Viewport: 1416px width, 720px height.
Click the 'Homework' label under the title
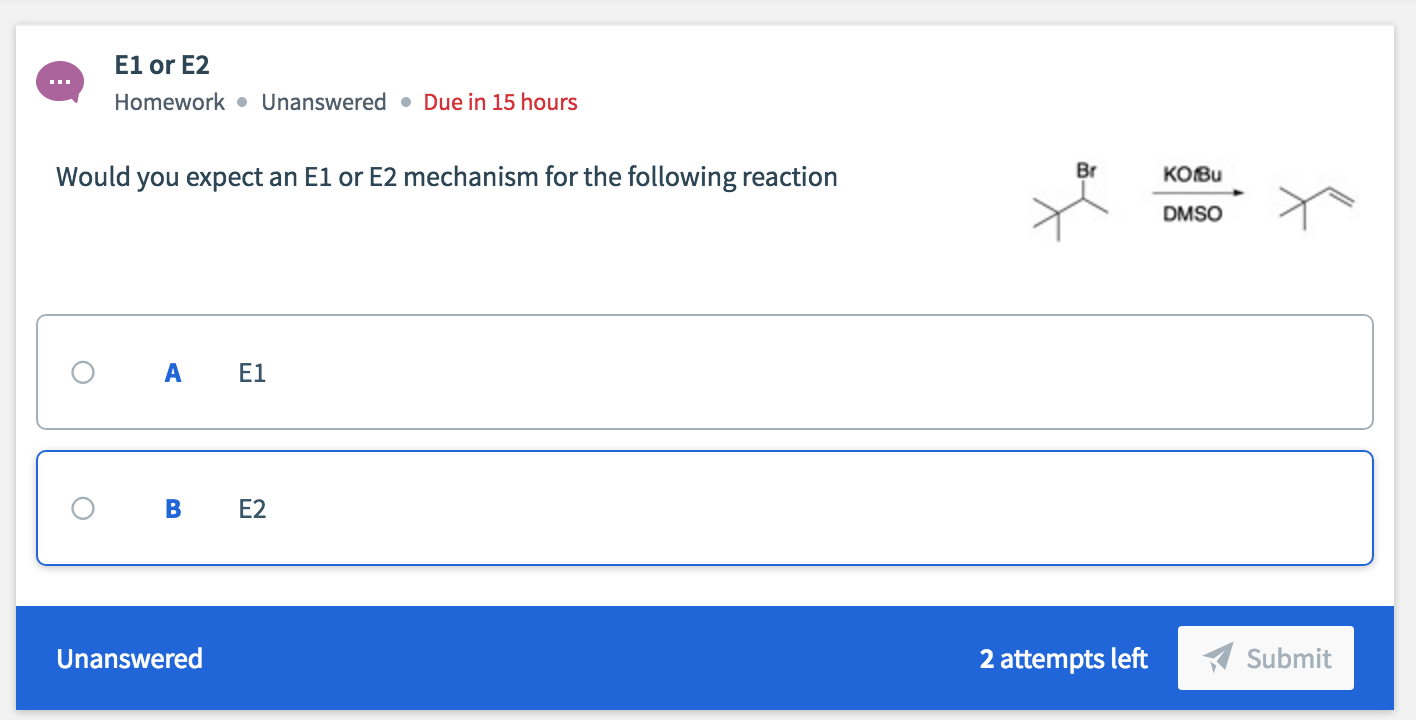[169, 101]
